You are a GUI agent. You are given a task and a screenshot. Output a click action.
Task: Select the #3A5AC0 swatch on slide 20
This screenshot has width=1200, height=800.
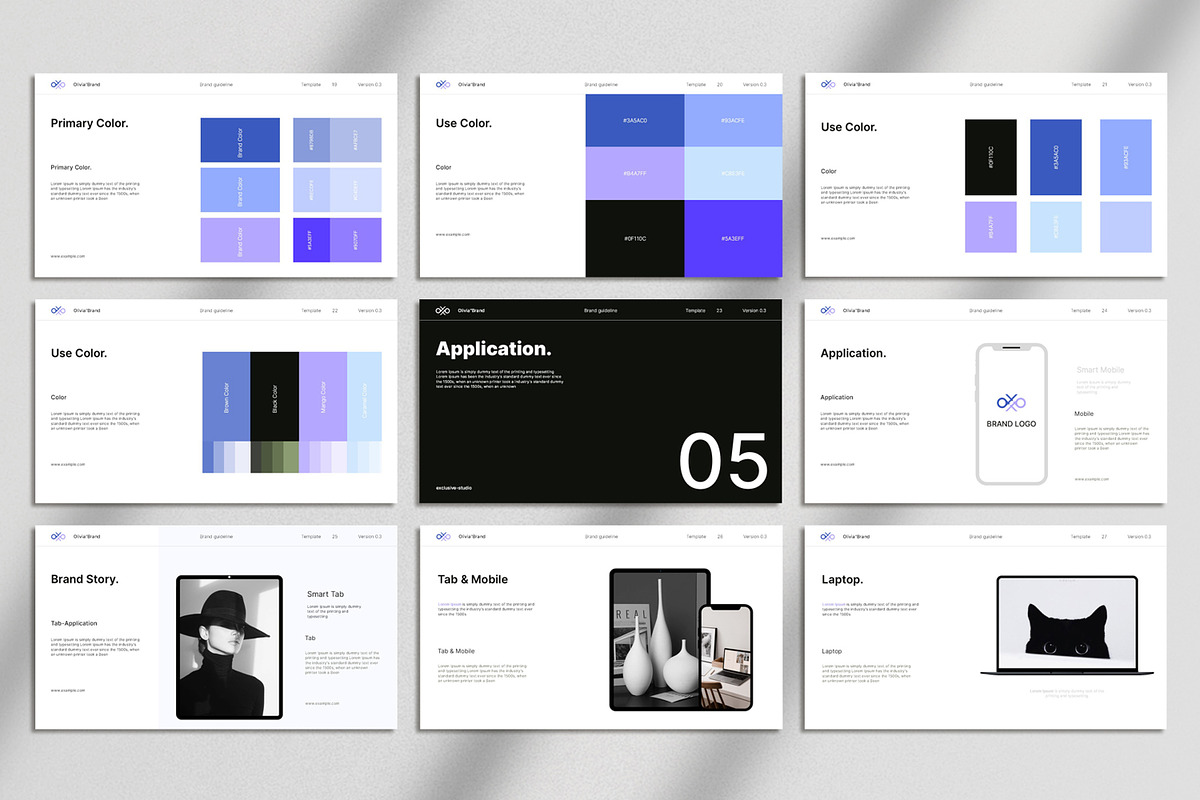(635, 120)
